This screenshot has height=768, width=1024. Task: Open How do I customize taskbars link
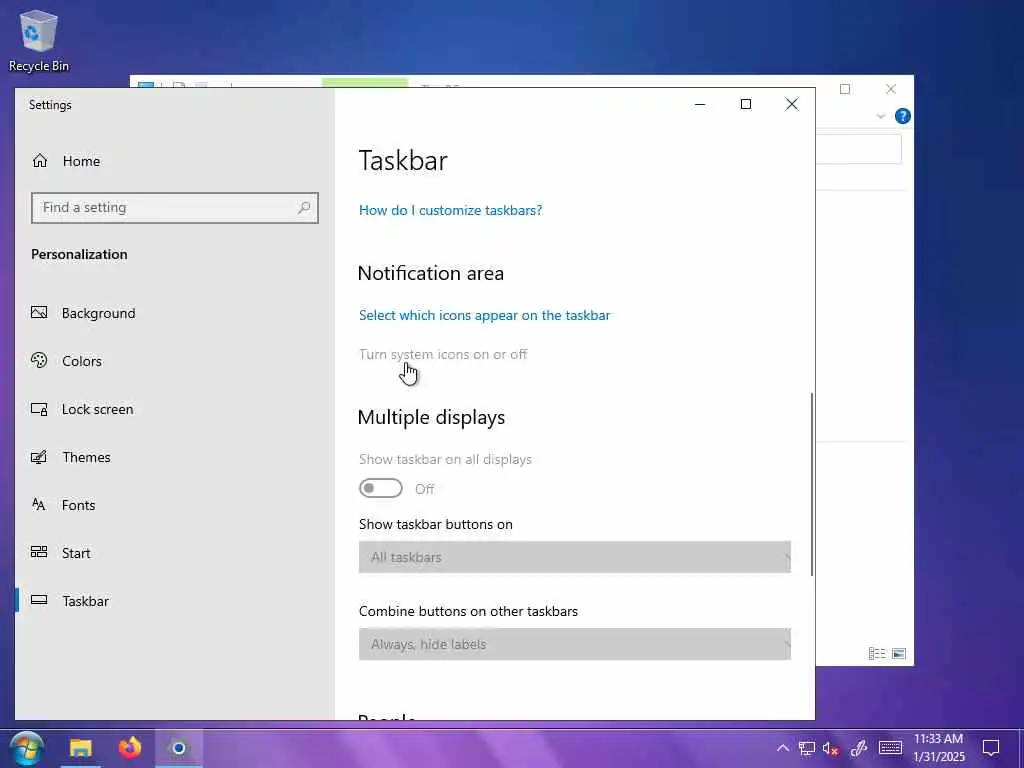[451, 210]
